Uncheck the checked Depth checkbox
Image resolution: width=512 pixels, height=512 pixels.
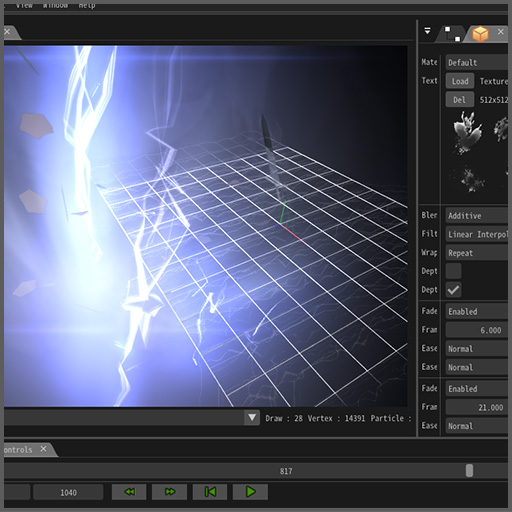tap(453, 290)
